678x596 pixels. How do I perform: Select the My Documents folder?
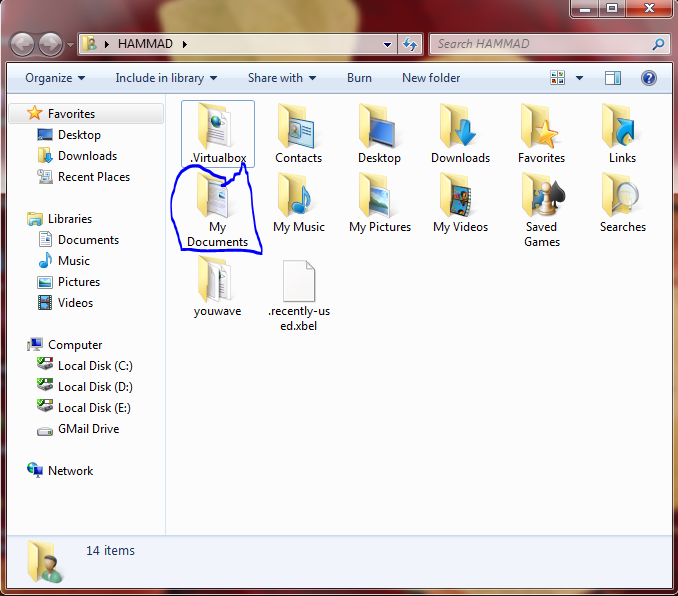pyautogui.click(x=217, y=211)
